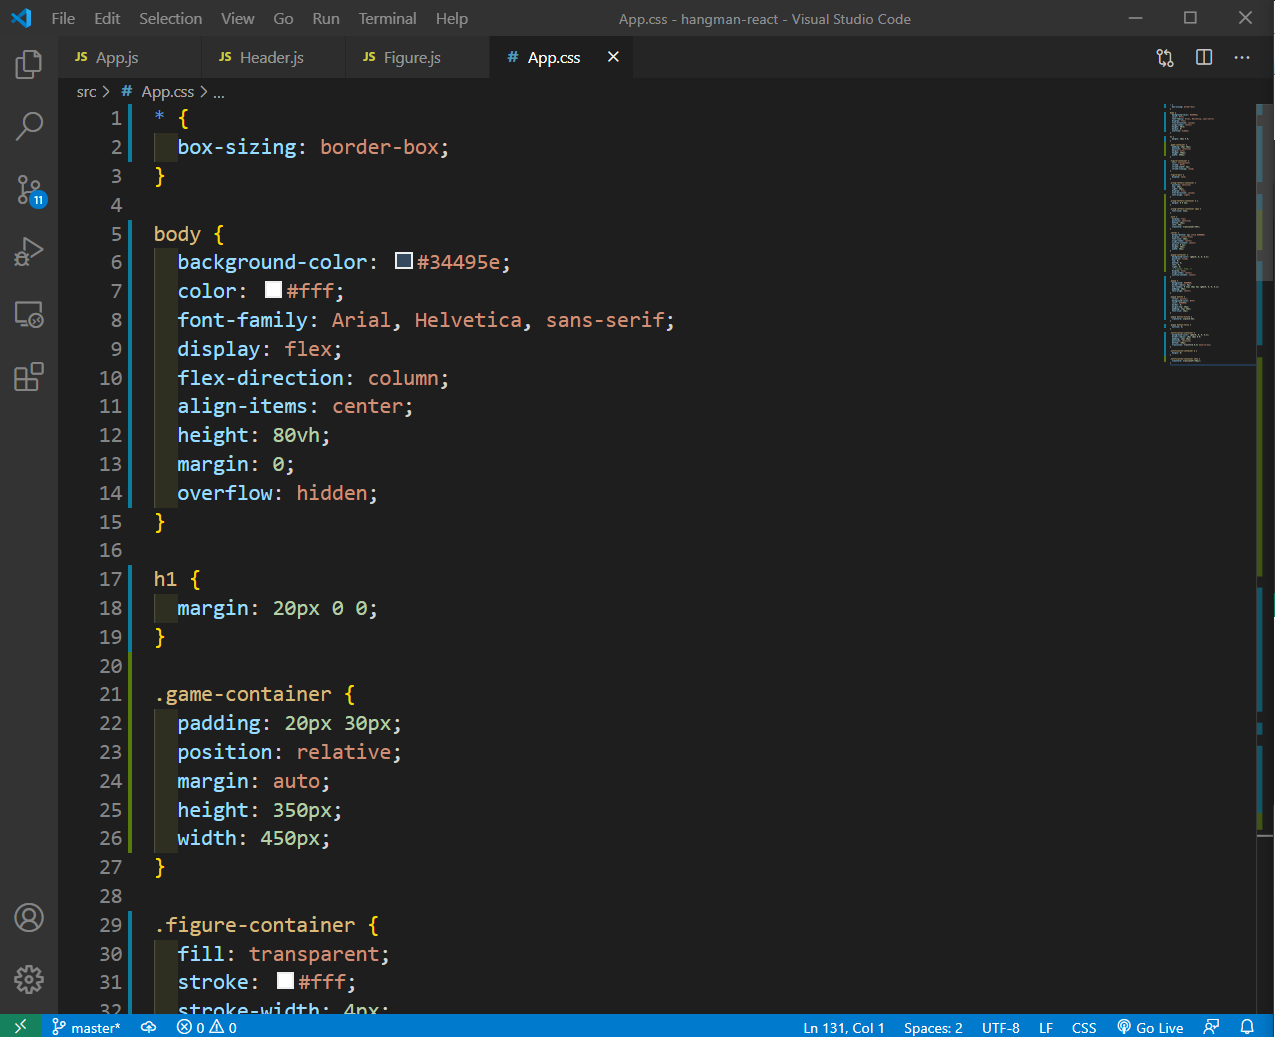
Task: Click the '.game-container' selector text
Action: pos(243,693)
